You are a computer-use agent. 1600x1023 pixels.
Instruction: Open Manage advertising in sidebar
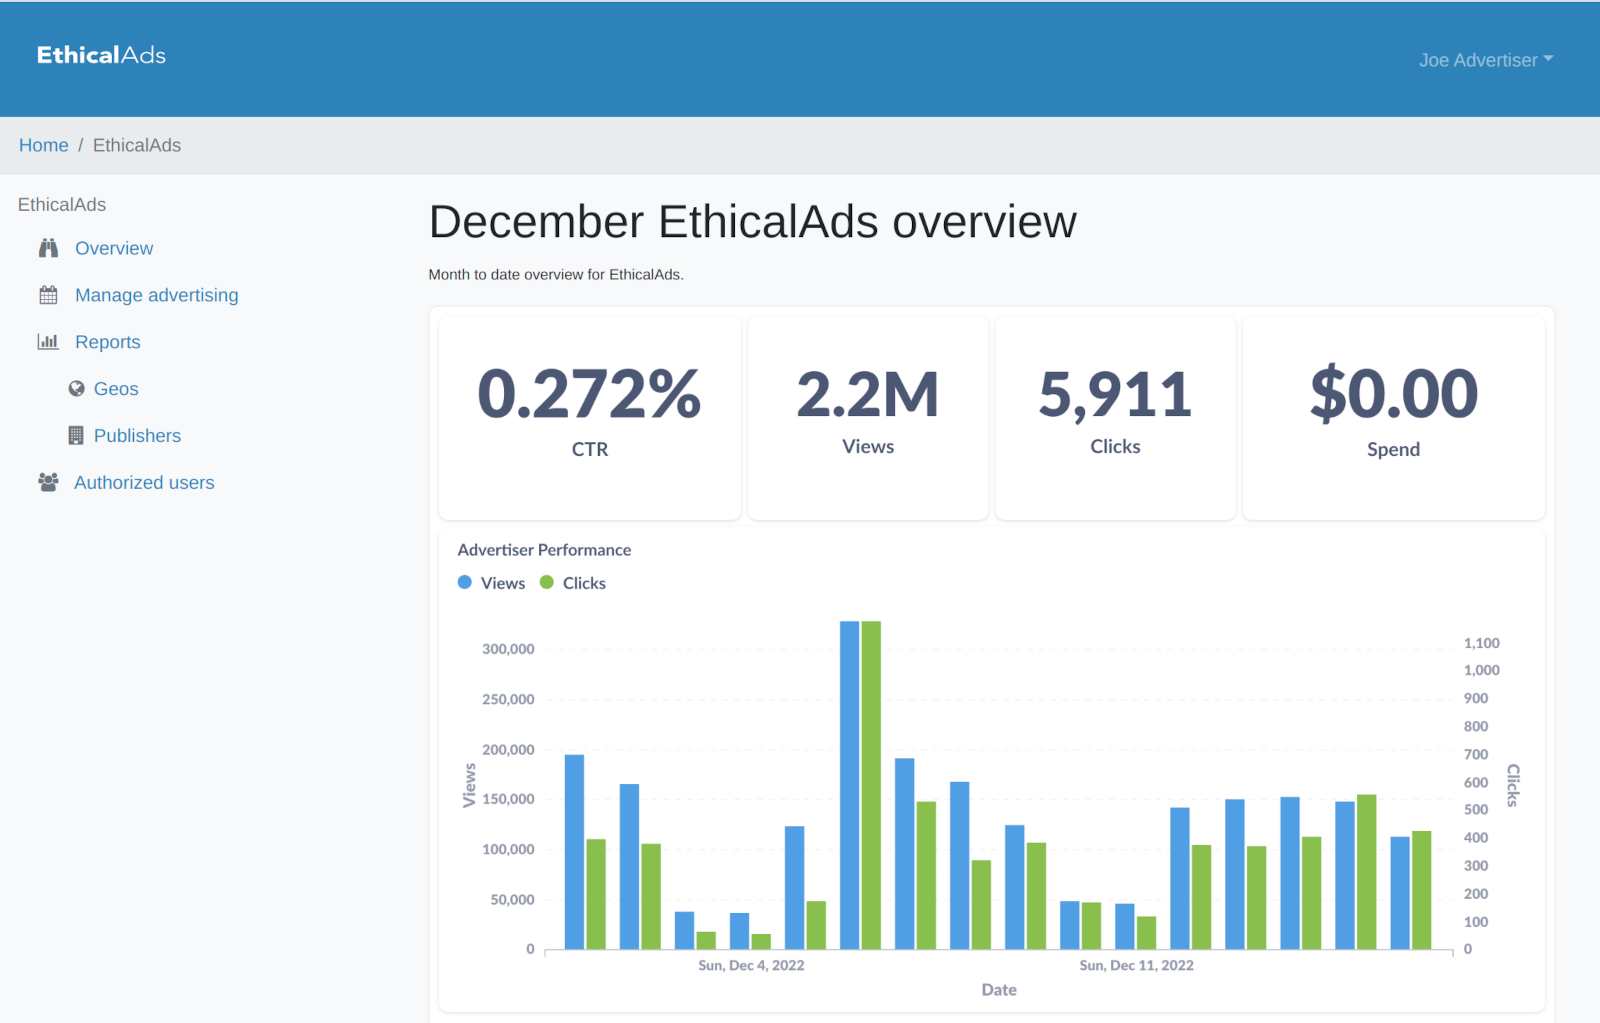click(x=157, y=295)
